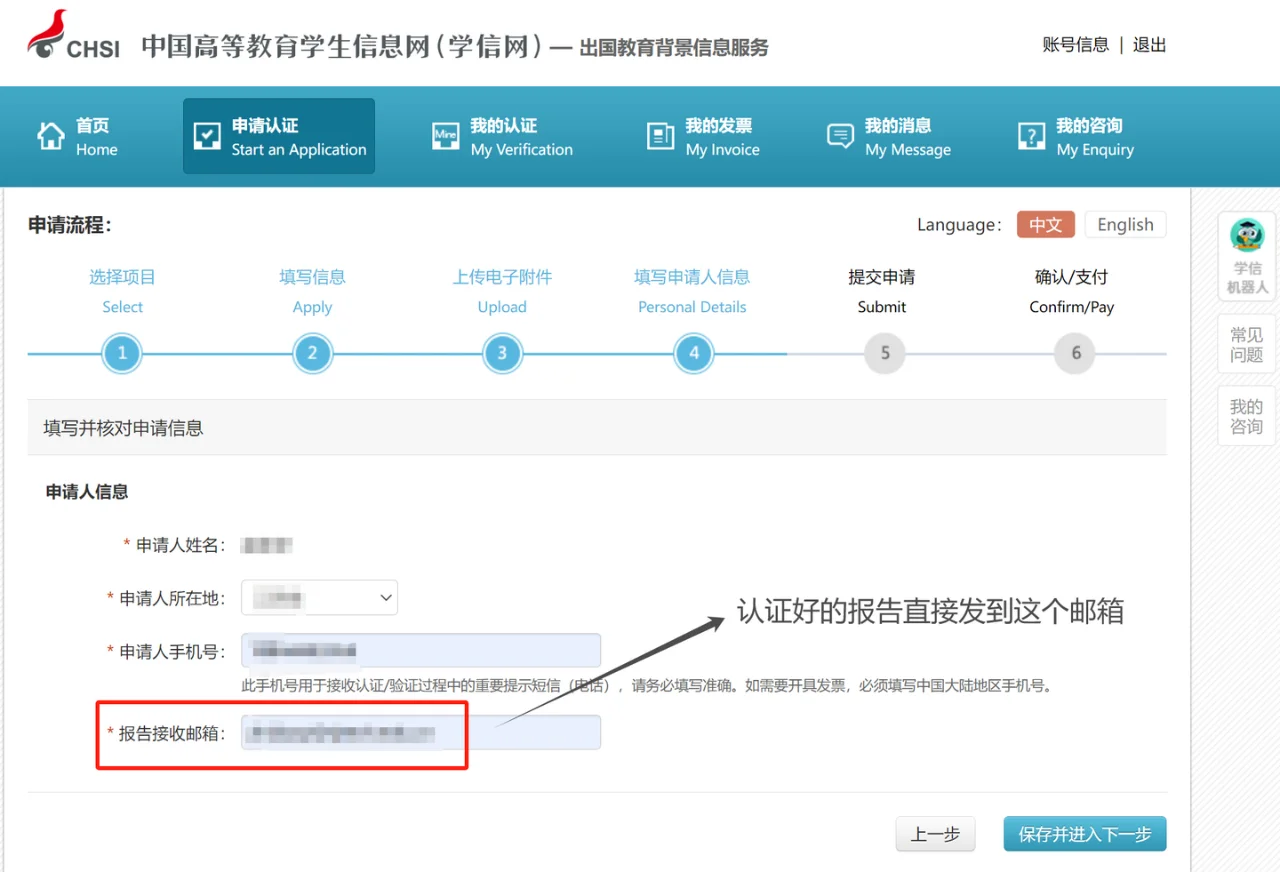Click the Start an Application checkmark icon

207,136
